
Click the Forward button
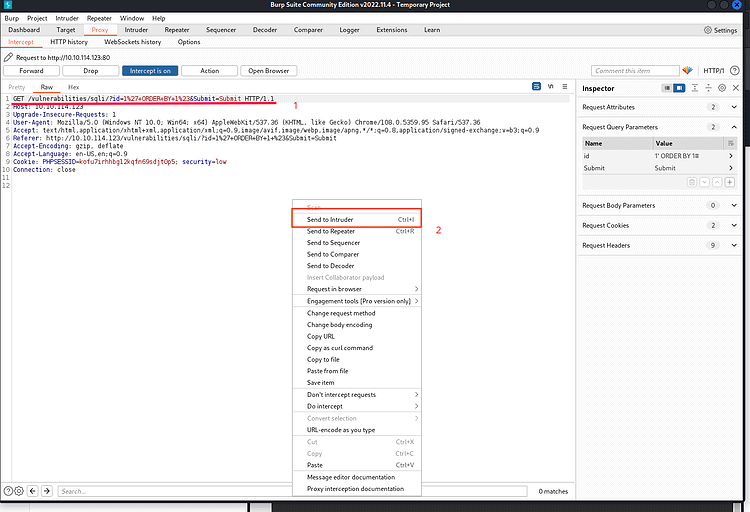click(x=32, y=71)
